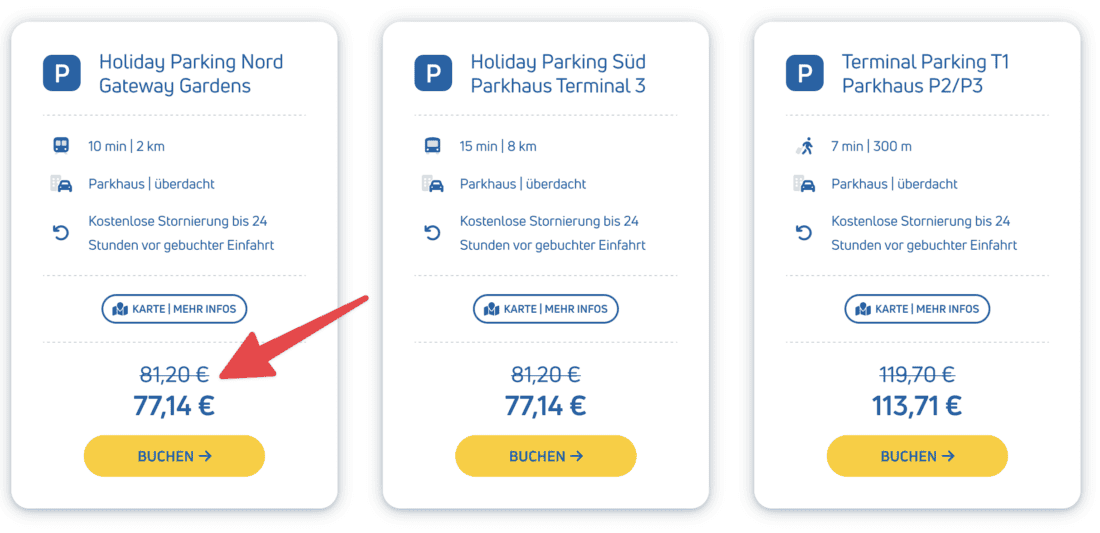Open Karte | Mehr Infos for Holiday Parking Nord

coord(174,309)
